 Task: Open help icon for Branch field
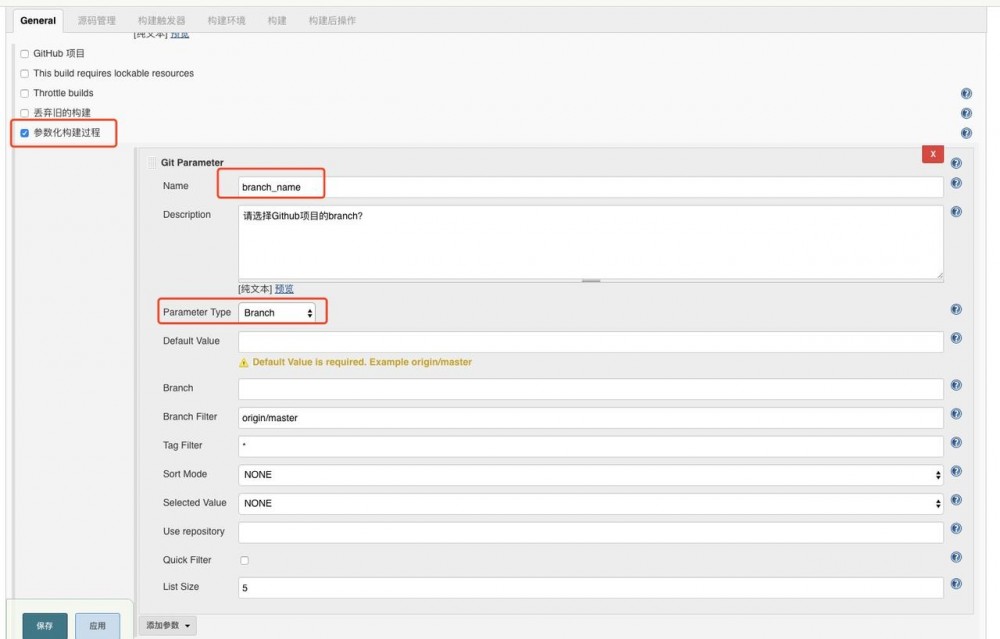[956, 385]
